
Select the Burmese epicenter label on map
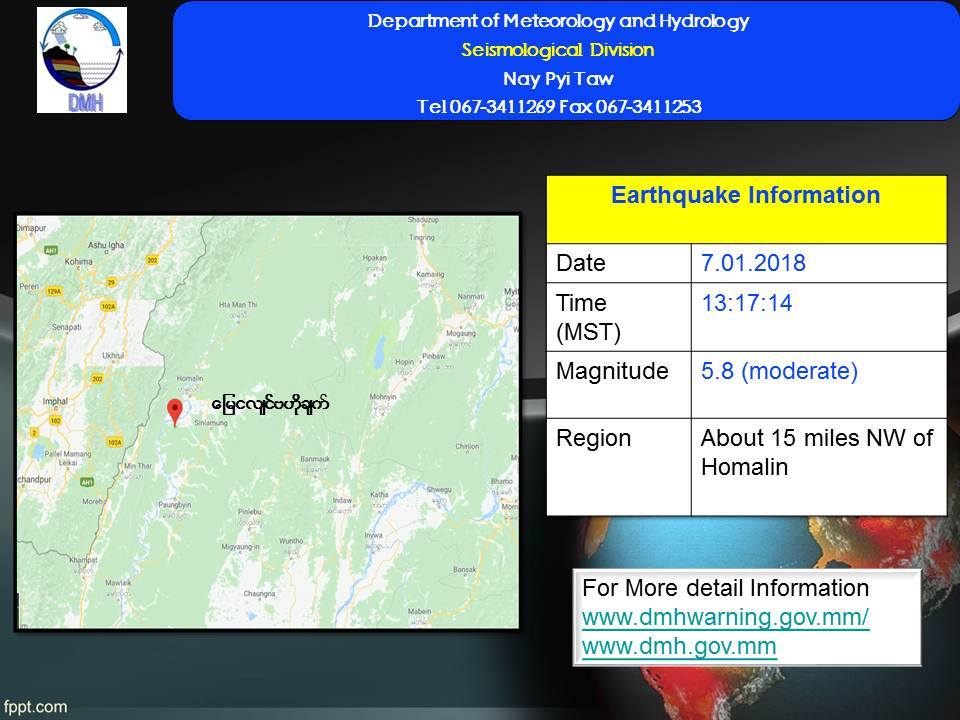click(271, 404)
